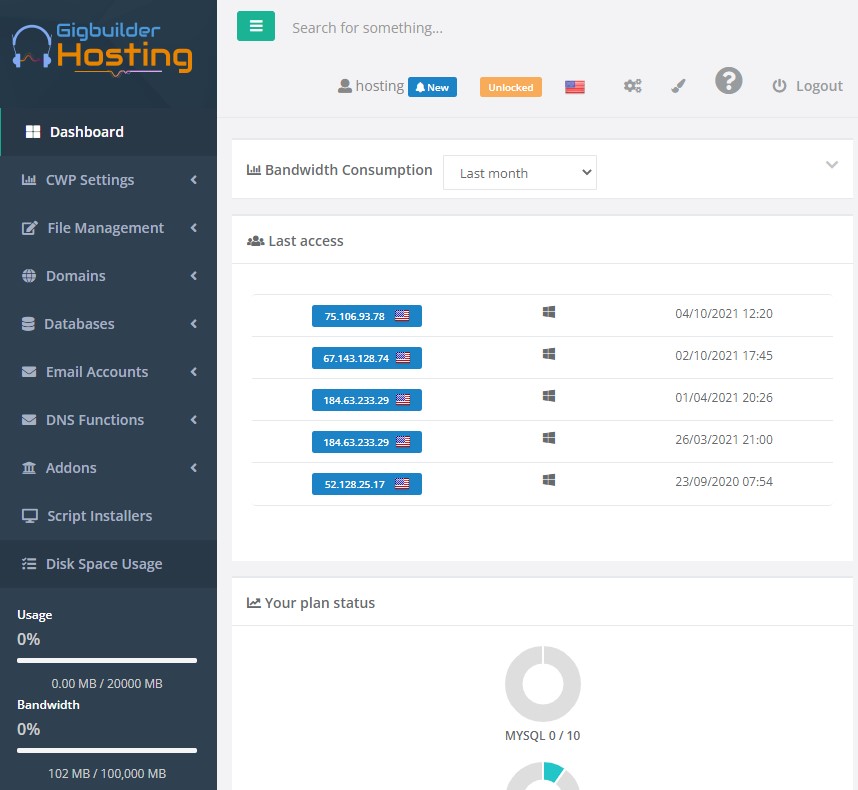Click the Windows icon beside 75.106.93.78
Viewport: 858px width, 790px height.
(548, 313)
